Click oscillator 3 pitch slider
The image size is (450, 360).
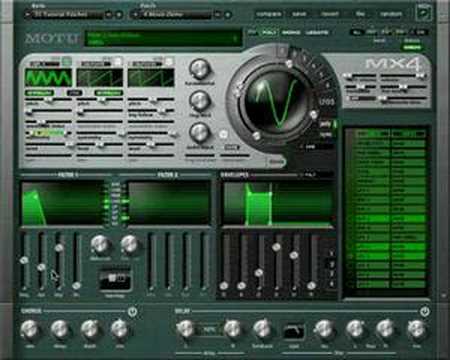(151, 99)
